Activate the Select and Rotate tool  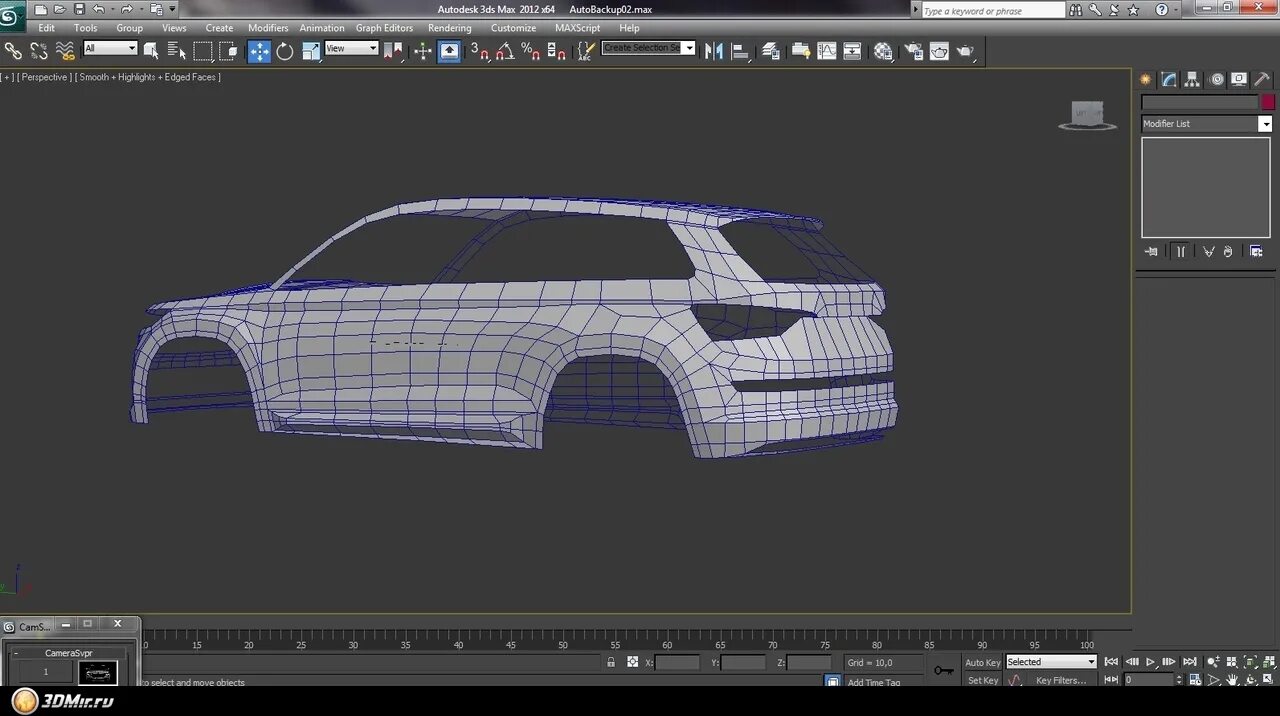point(285,51)
